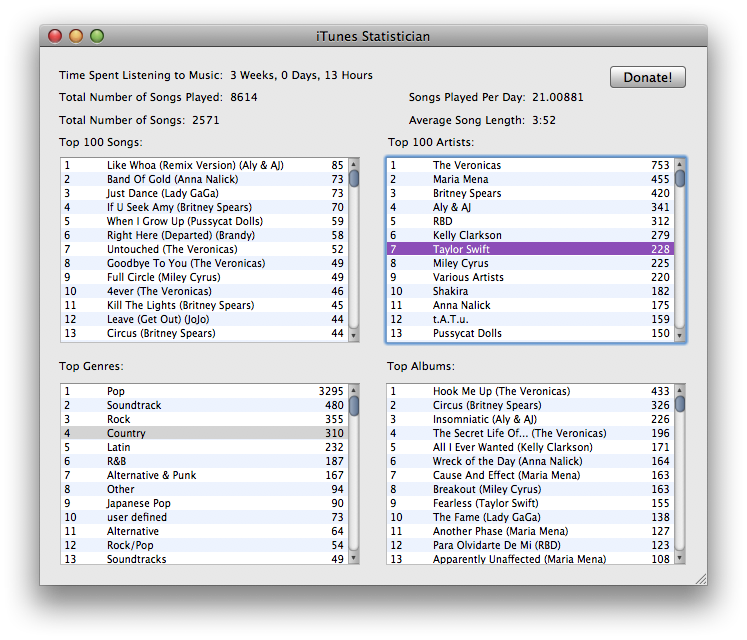This screenshot has height=640, width=747.
Task: Select artist Miley Cyrus row
Action: 531,263
